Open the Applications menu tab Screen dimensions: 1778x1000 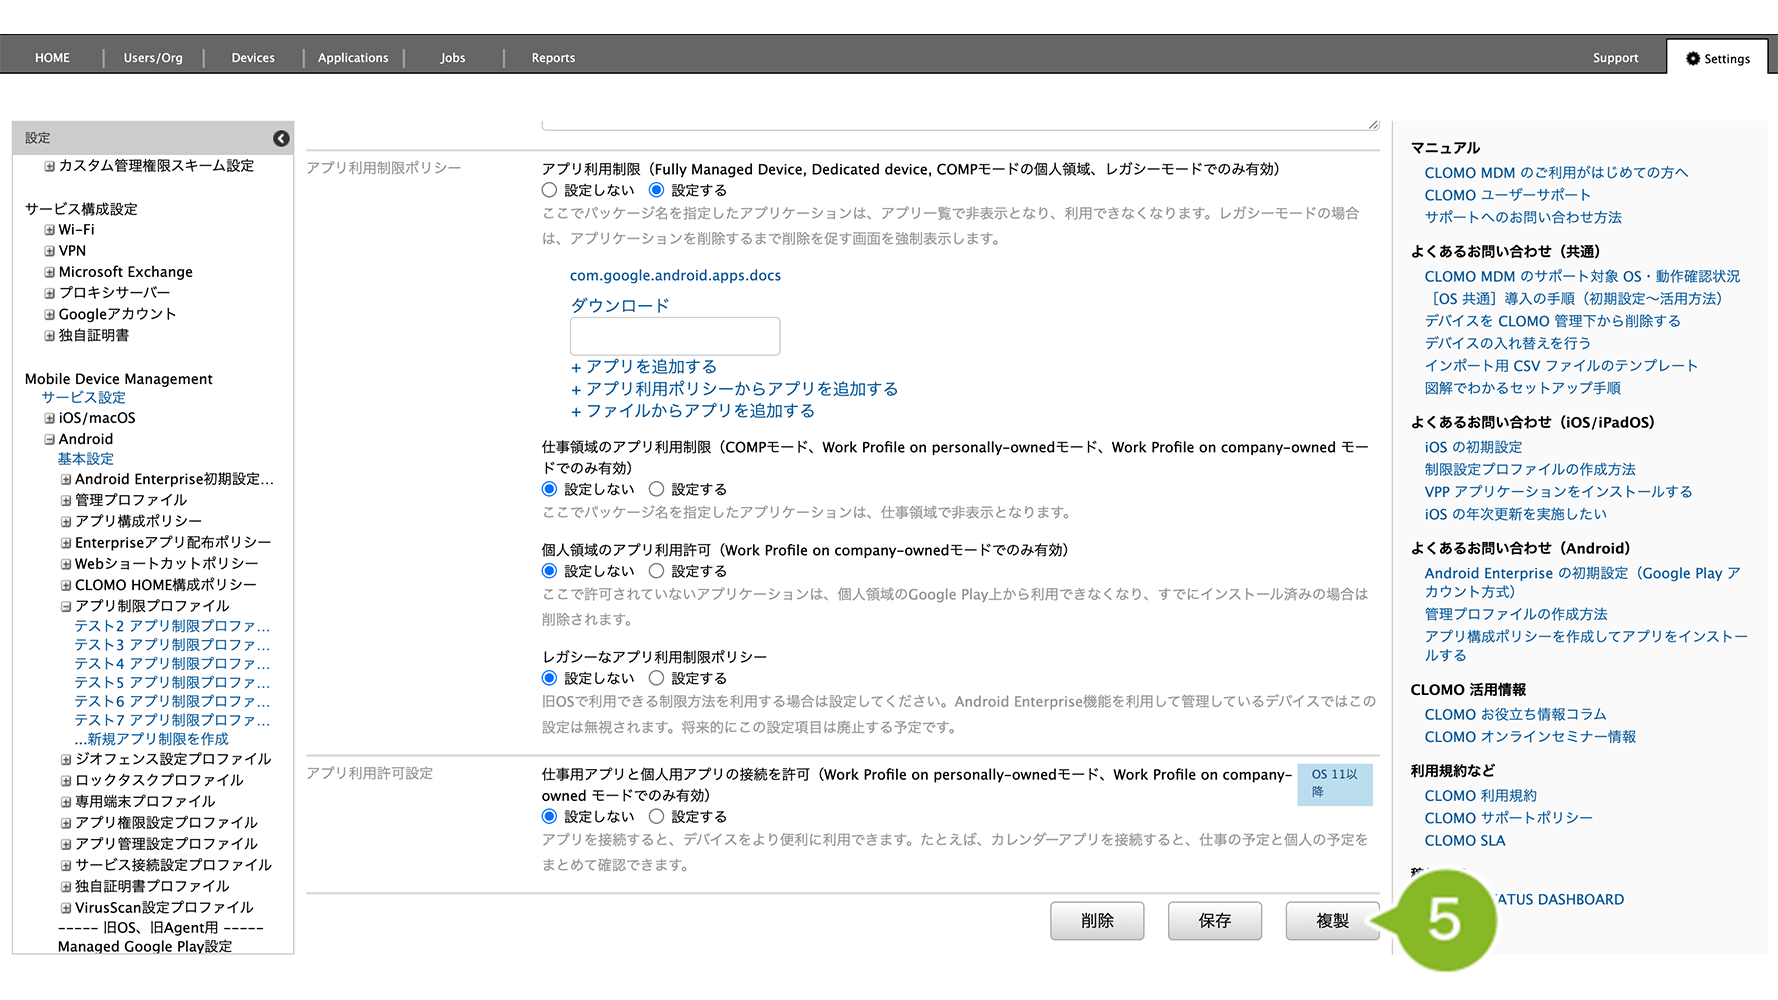pos(353,58)
